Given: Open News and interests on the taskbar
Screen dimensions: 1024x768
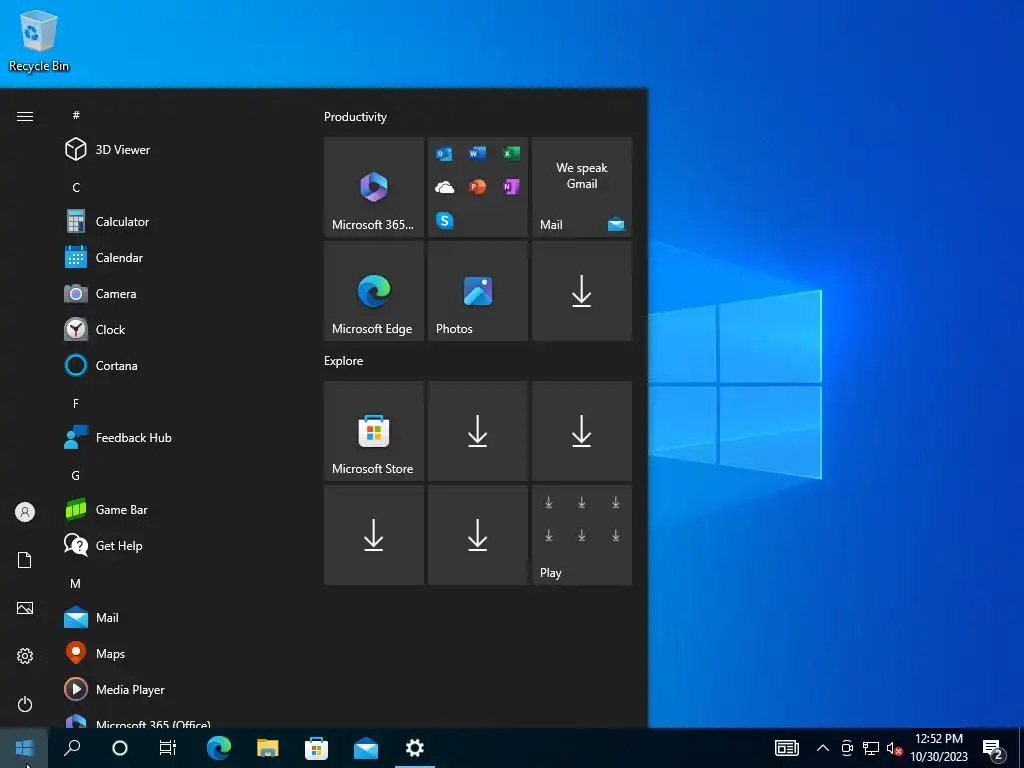Looking at the screenshot, I should (787, 748).
